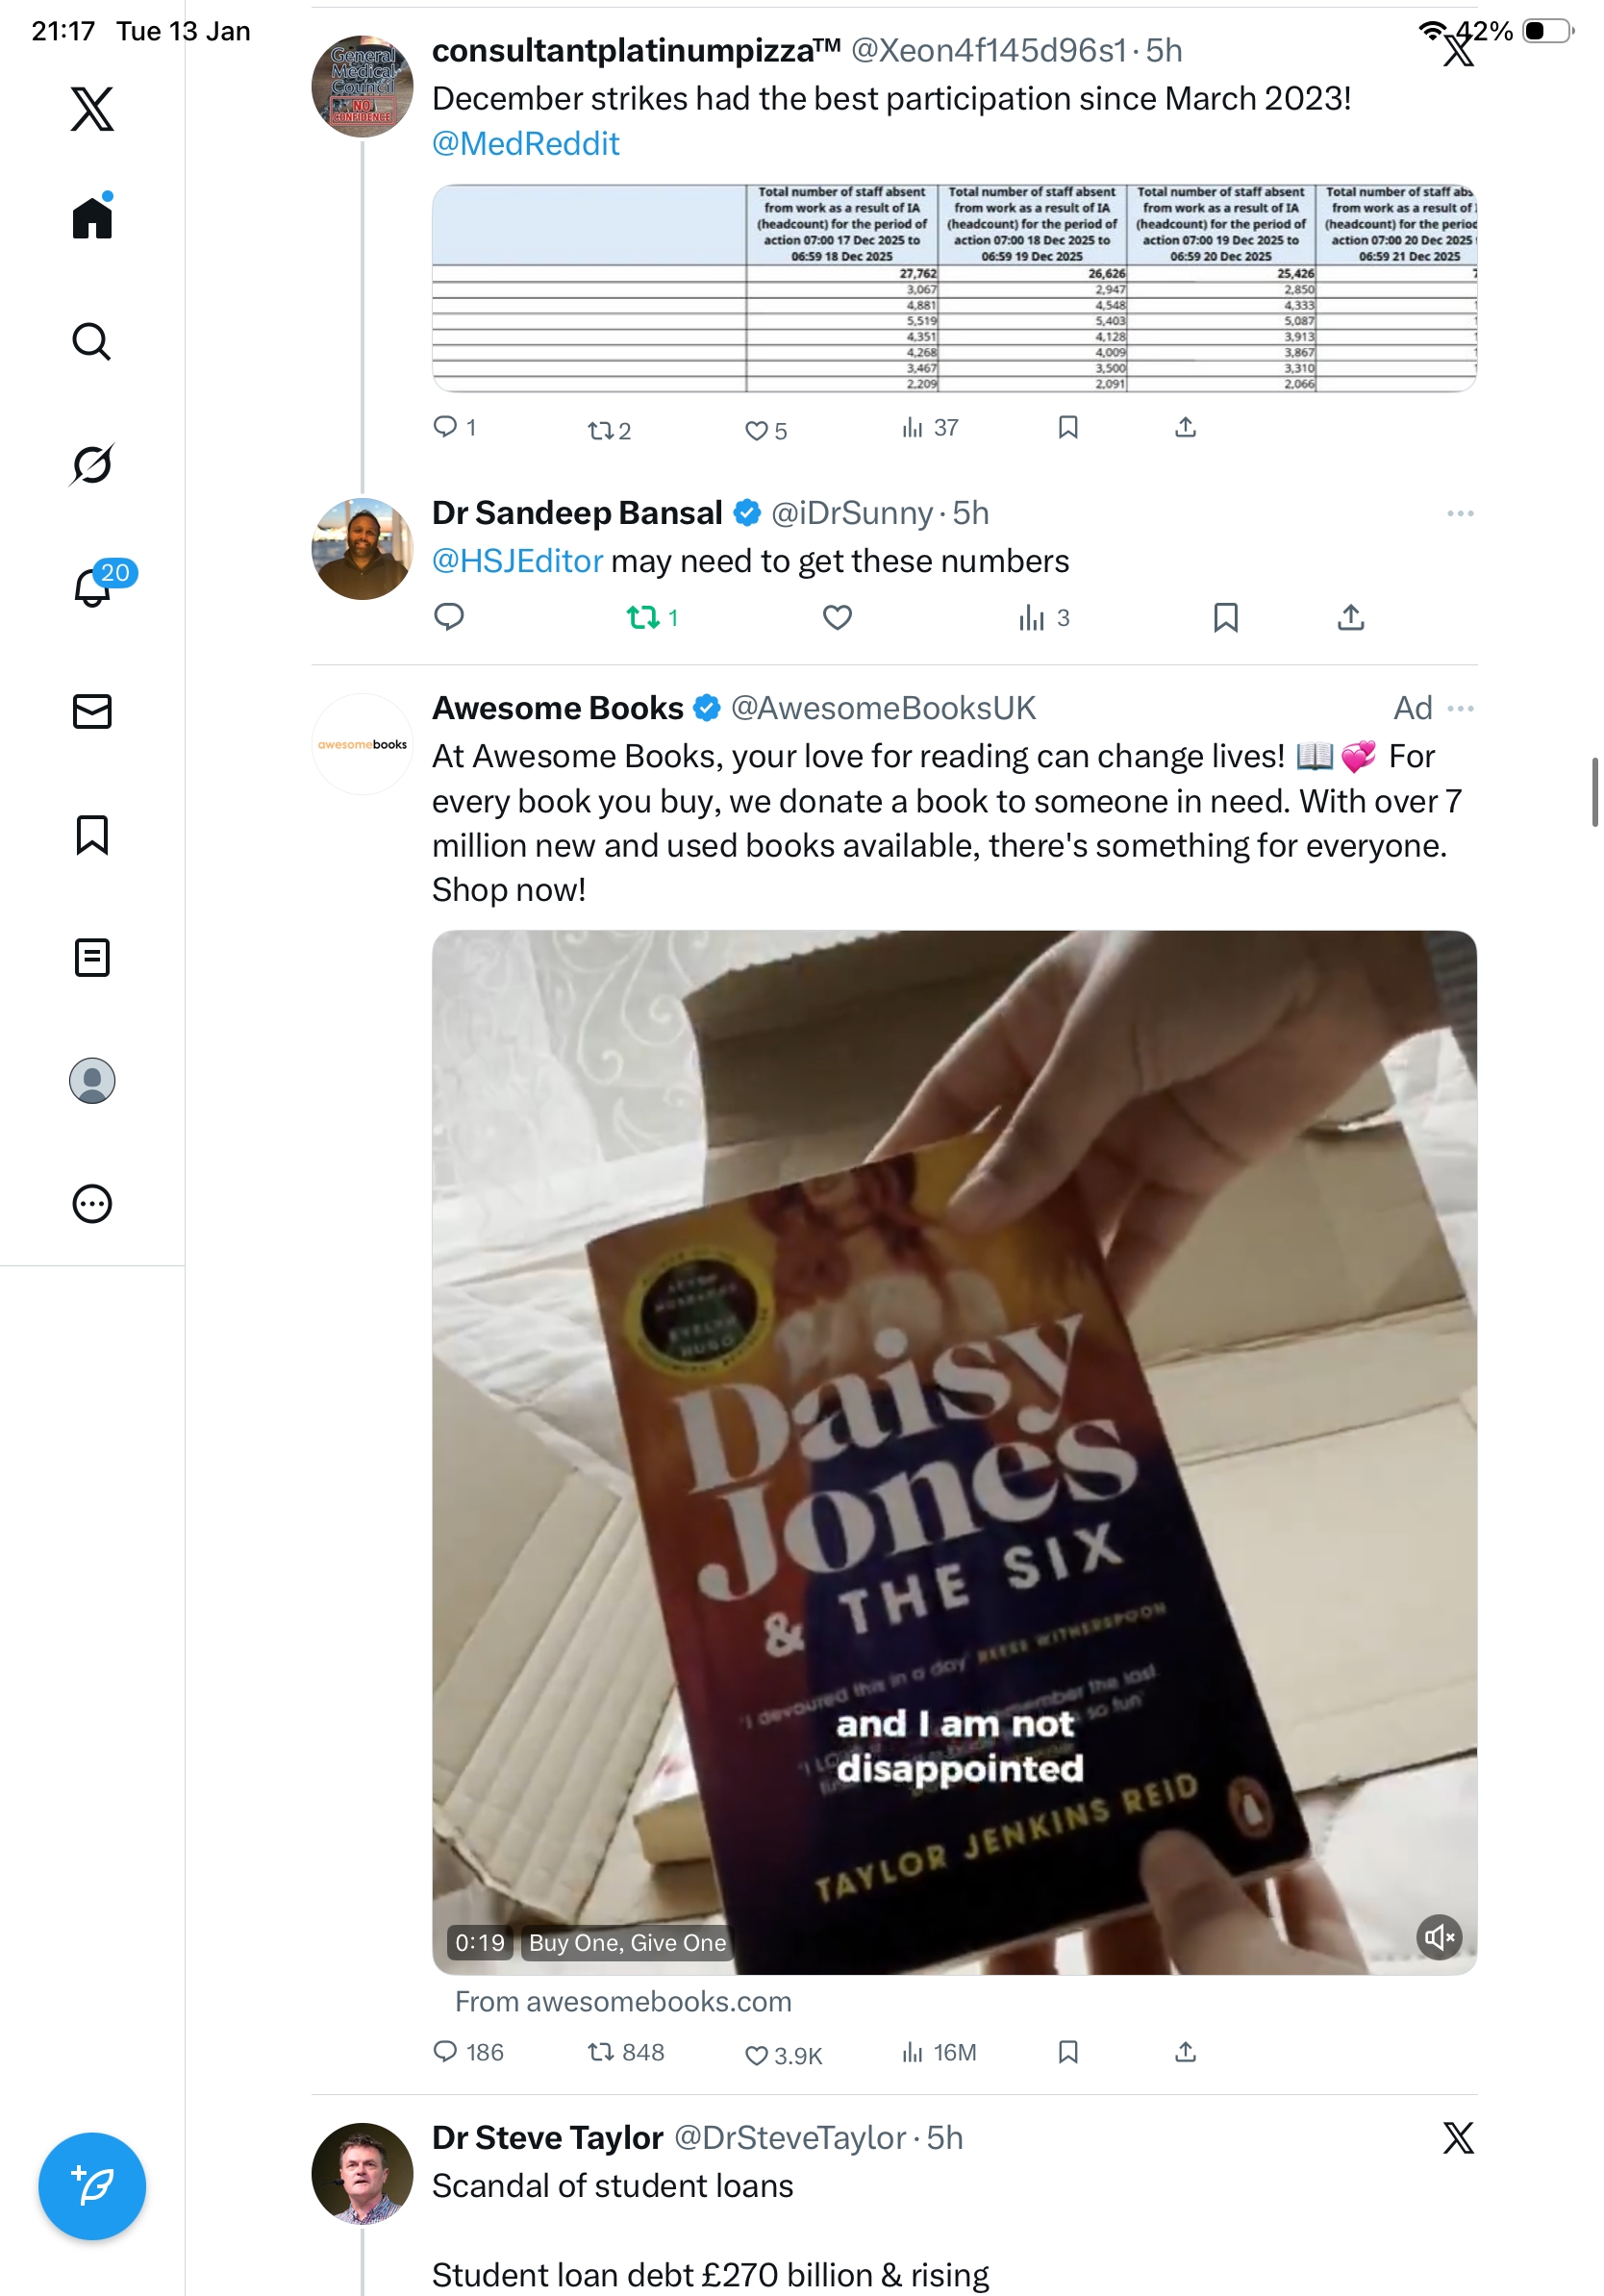Open Lists icon in sidebar
Screen dimensions: 1604x2296
[x=92, y=957]
